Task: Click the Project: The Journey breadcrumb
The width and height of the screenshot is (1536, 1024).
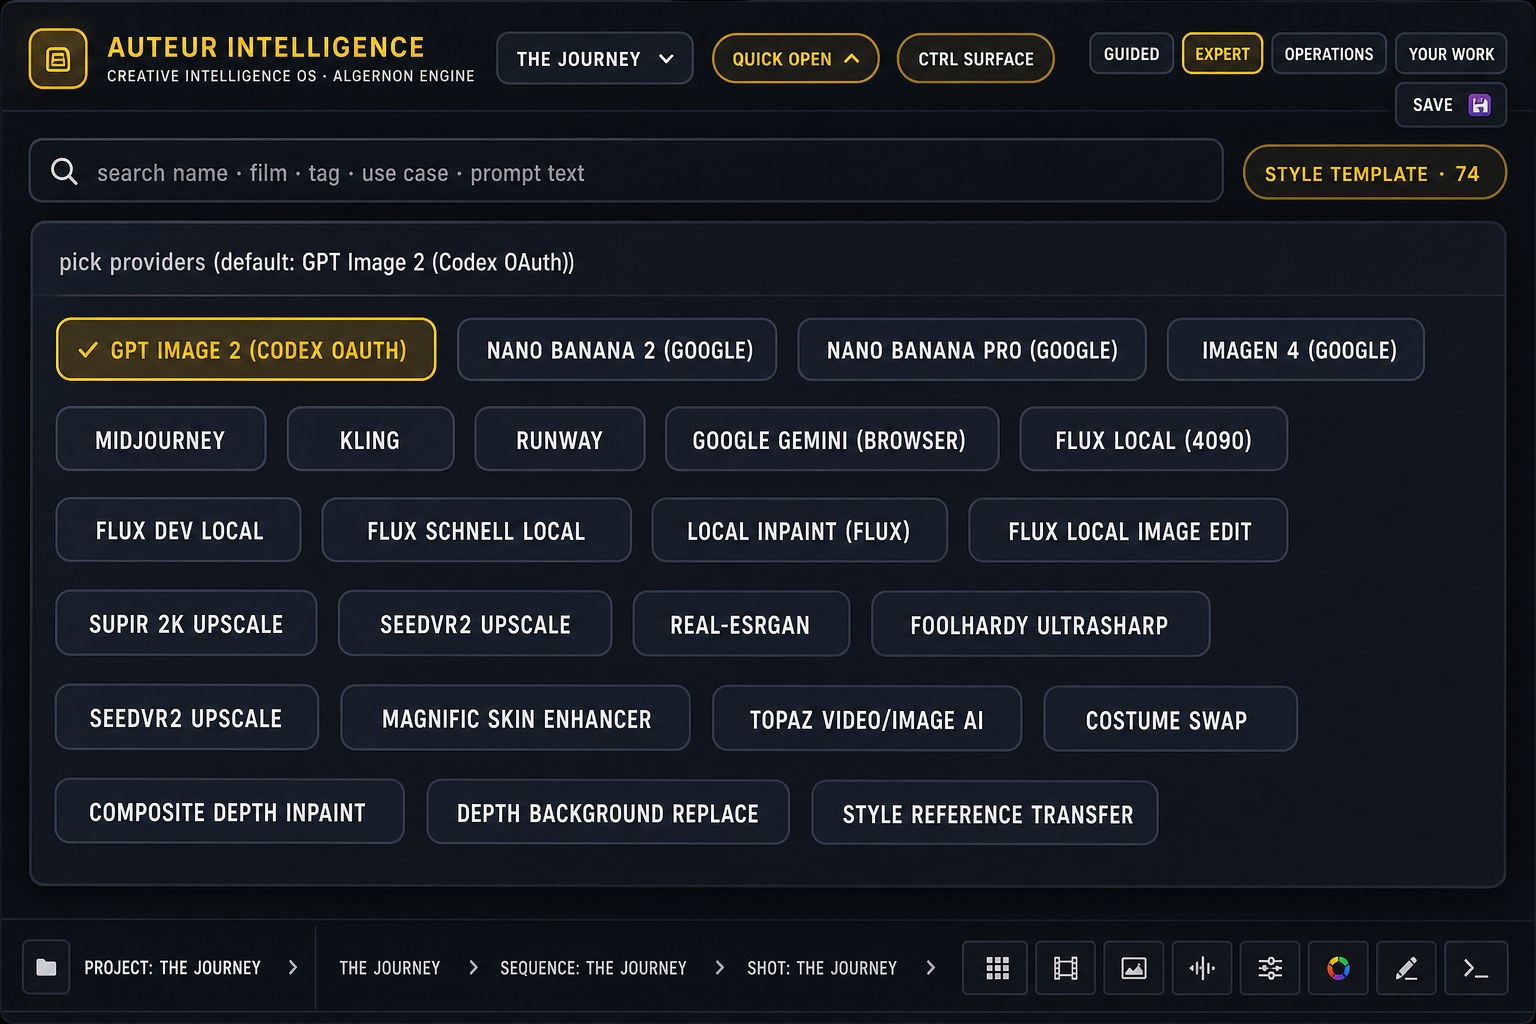Action: pyautogui.click(x=172, y=967)
